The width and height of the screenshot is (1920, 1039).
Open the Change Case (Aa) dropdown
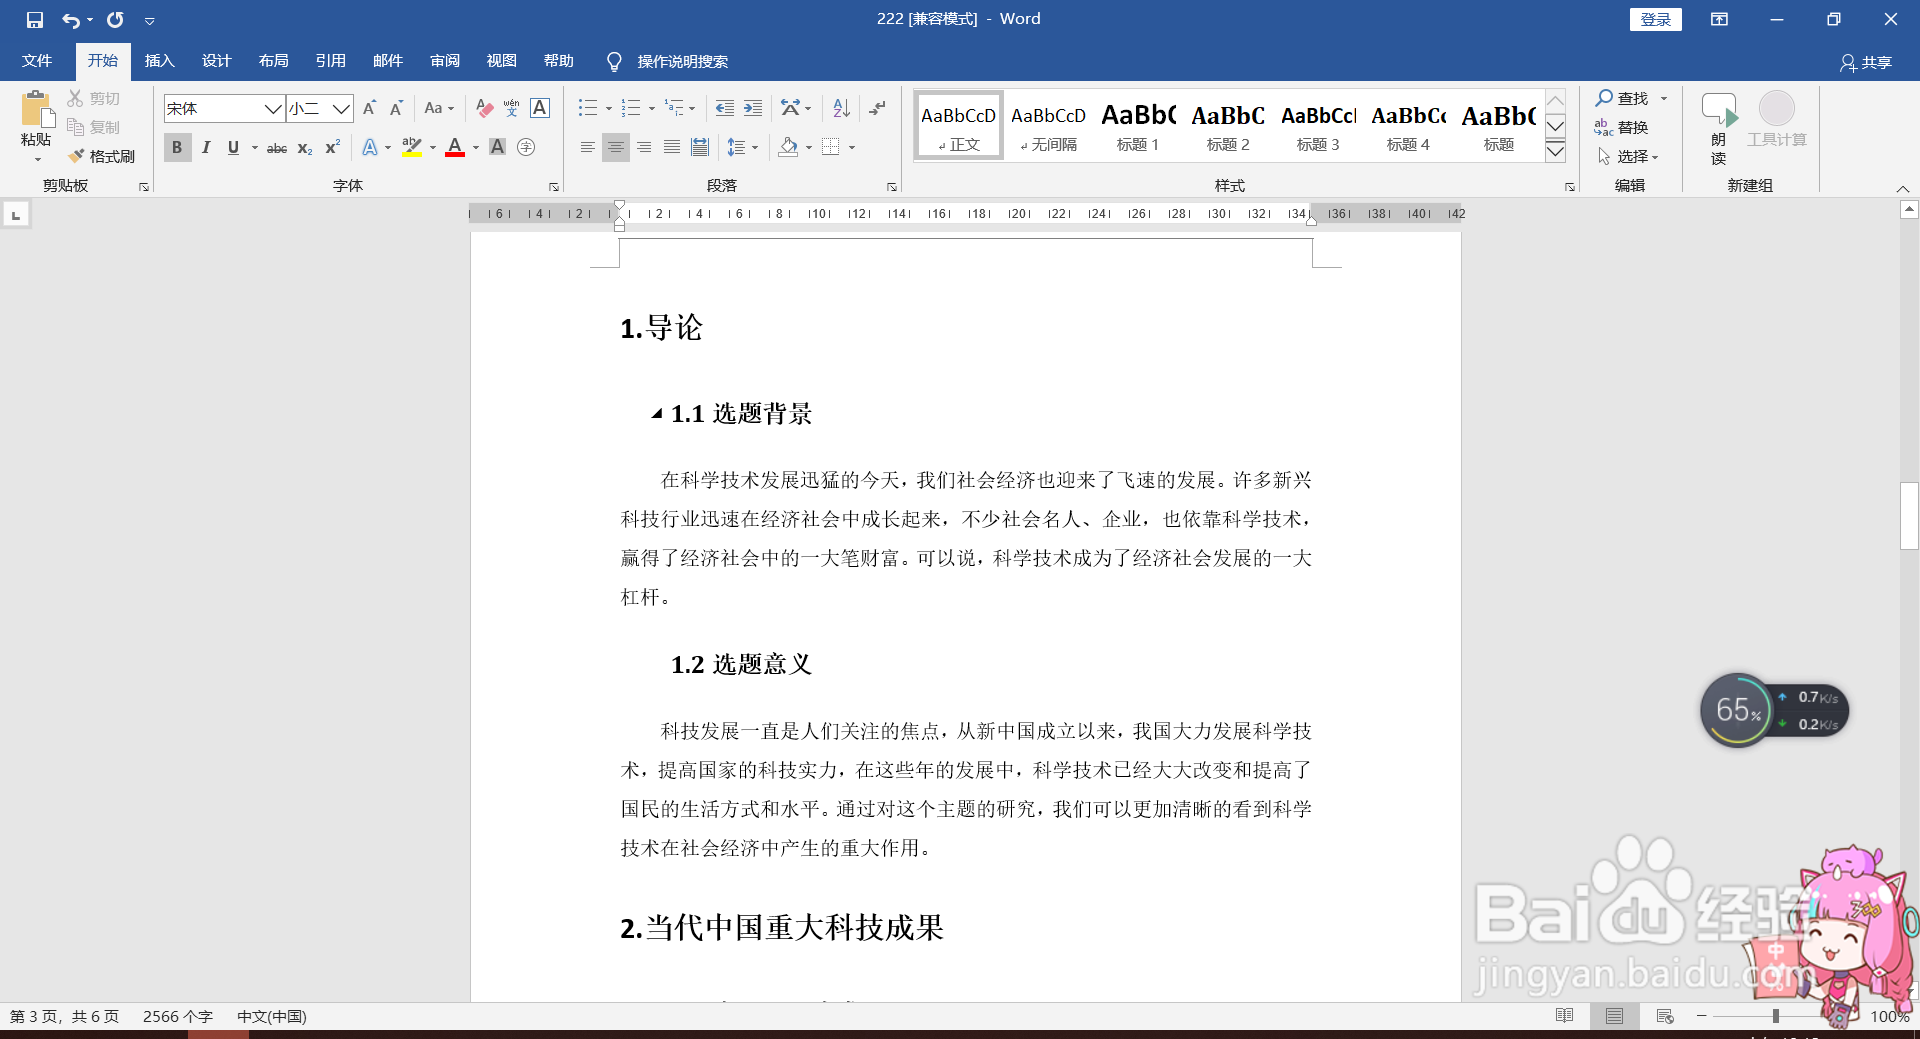point(439,108)
